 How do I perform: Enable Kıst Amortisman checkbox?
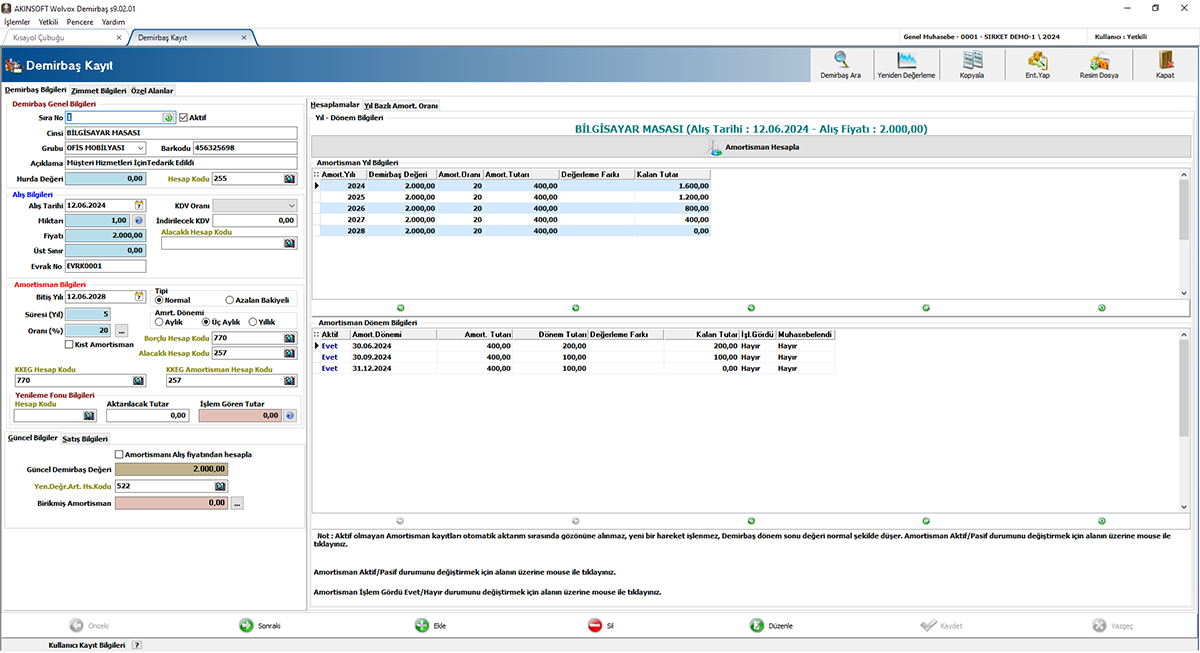[69, 345]
